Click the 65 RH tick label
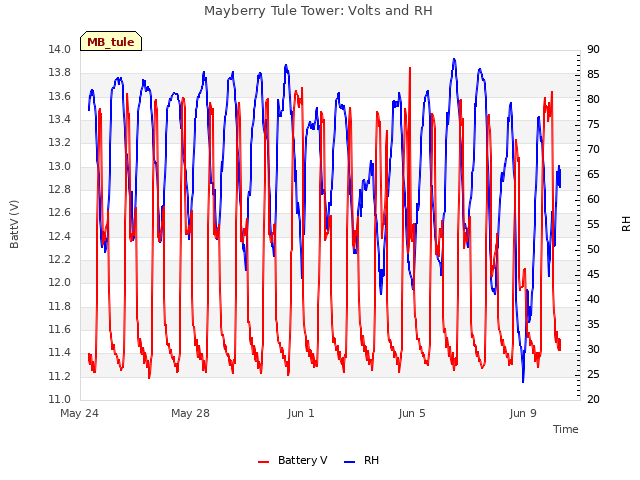The width and height of the screenshot is (640, 480). pyautogui.click(x=593, y=174)
